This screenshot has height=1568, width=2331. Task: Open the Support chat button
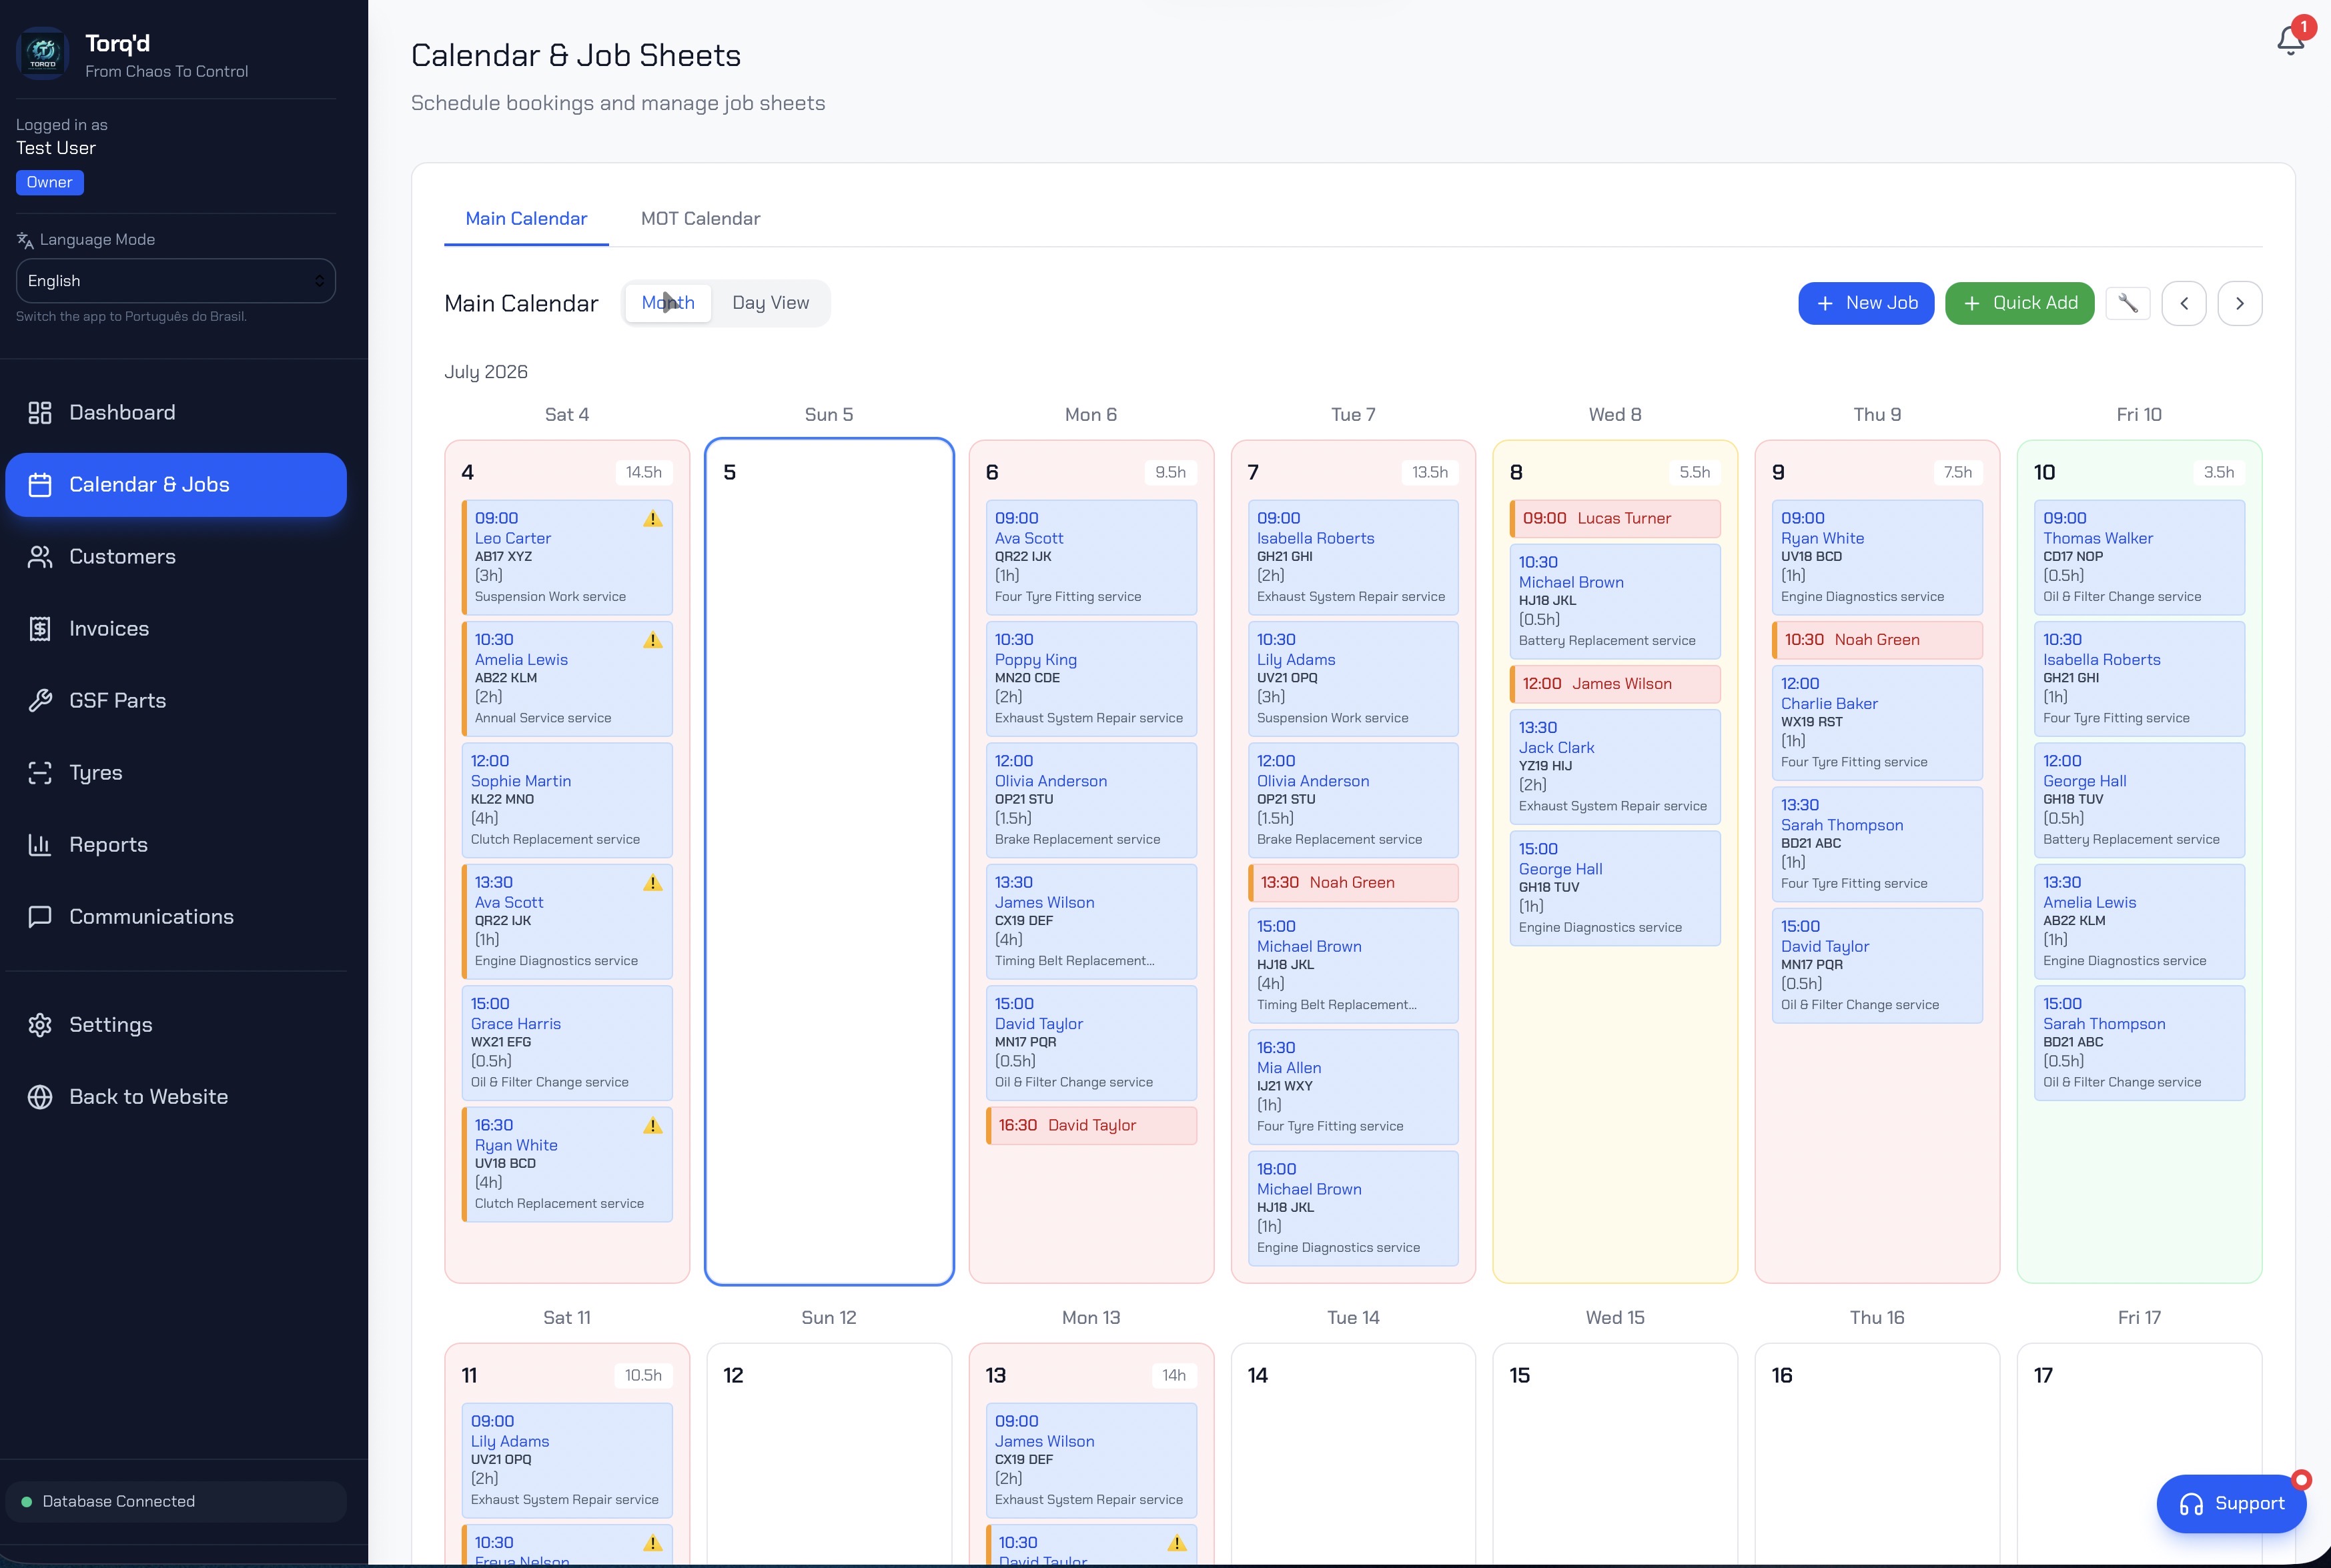(2231, 1504)
